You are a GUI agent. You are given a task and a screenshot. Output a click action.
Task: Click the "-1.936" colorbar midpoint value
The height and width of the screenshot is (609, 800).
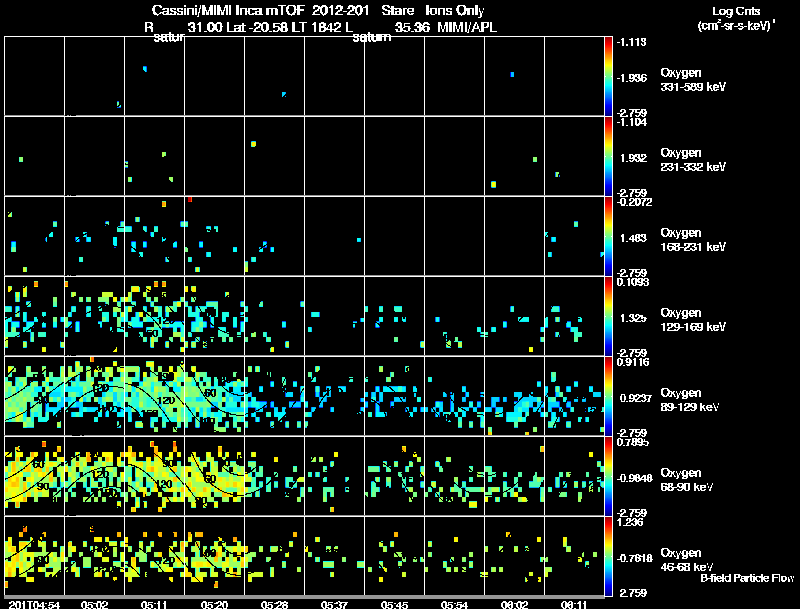[632, 78]
